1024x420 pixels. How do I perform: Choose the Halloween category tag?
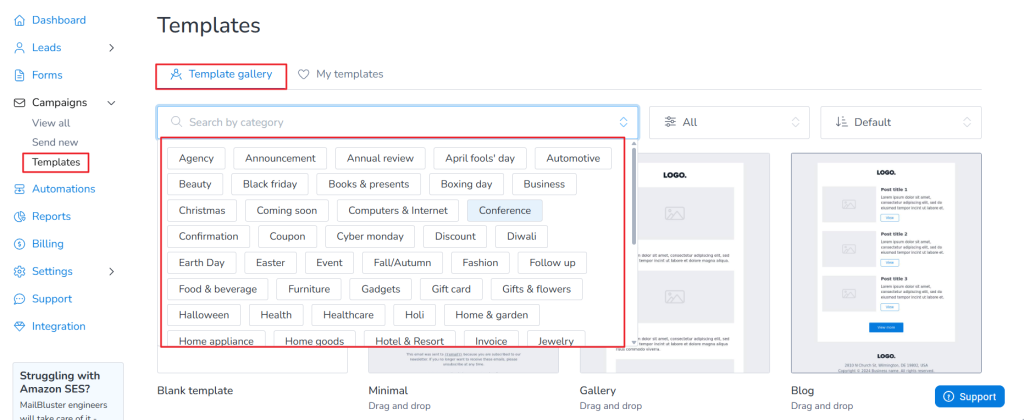click(x=204, y=315)
